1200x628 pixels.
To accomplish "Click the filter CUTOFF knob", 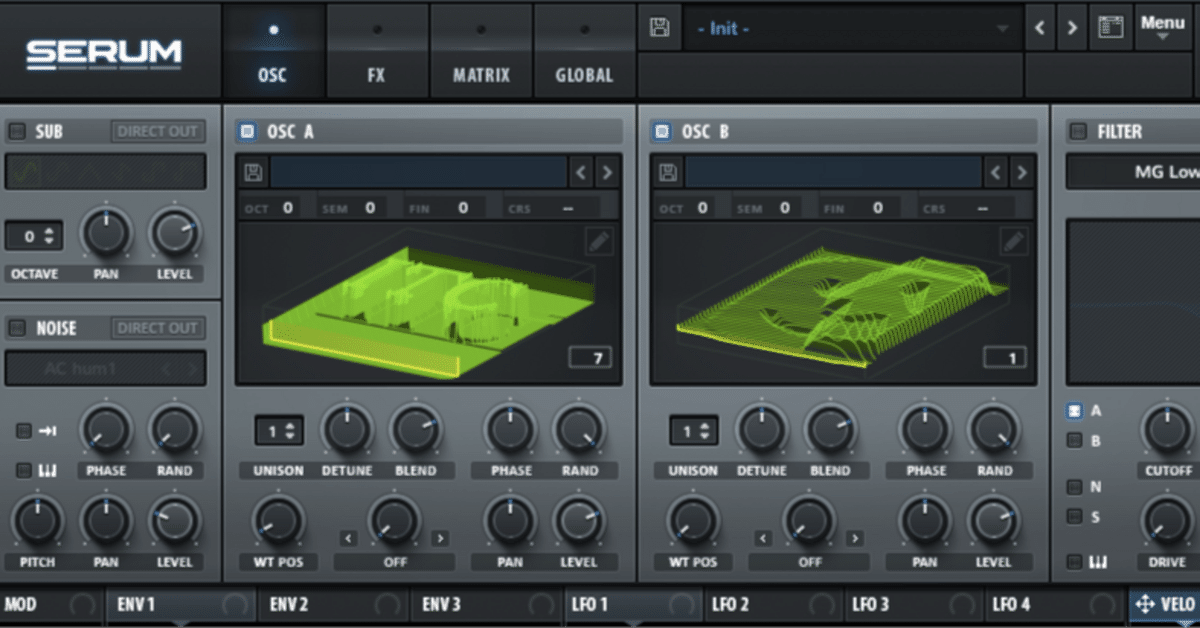I will (1167, 429).
